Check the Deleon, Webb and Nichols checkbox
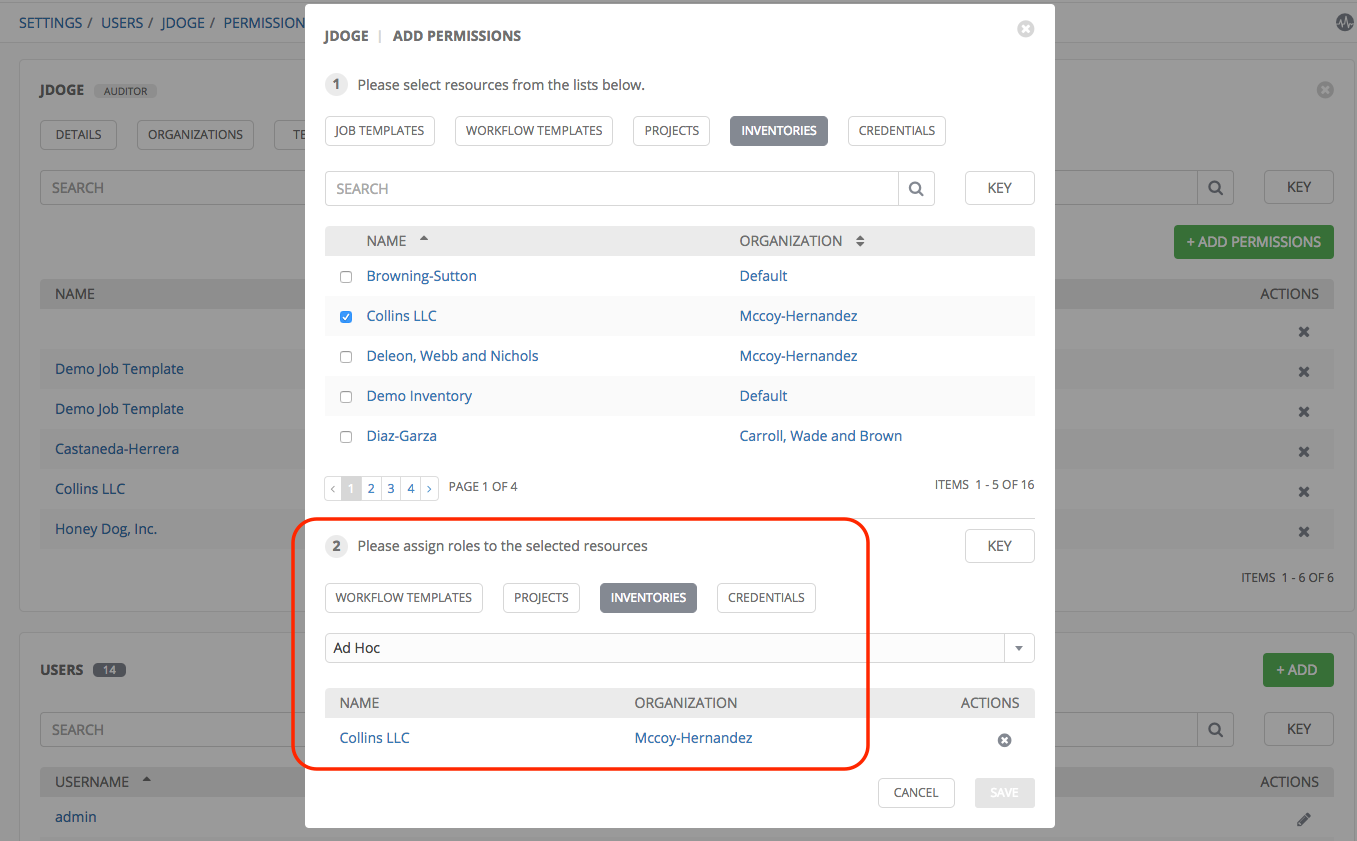This screenshot has width=1357, height=841. [346, 357]
